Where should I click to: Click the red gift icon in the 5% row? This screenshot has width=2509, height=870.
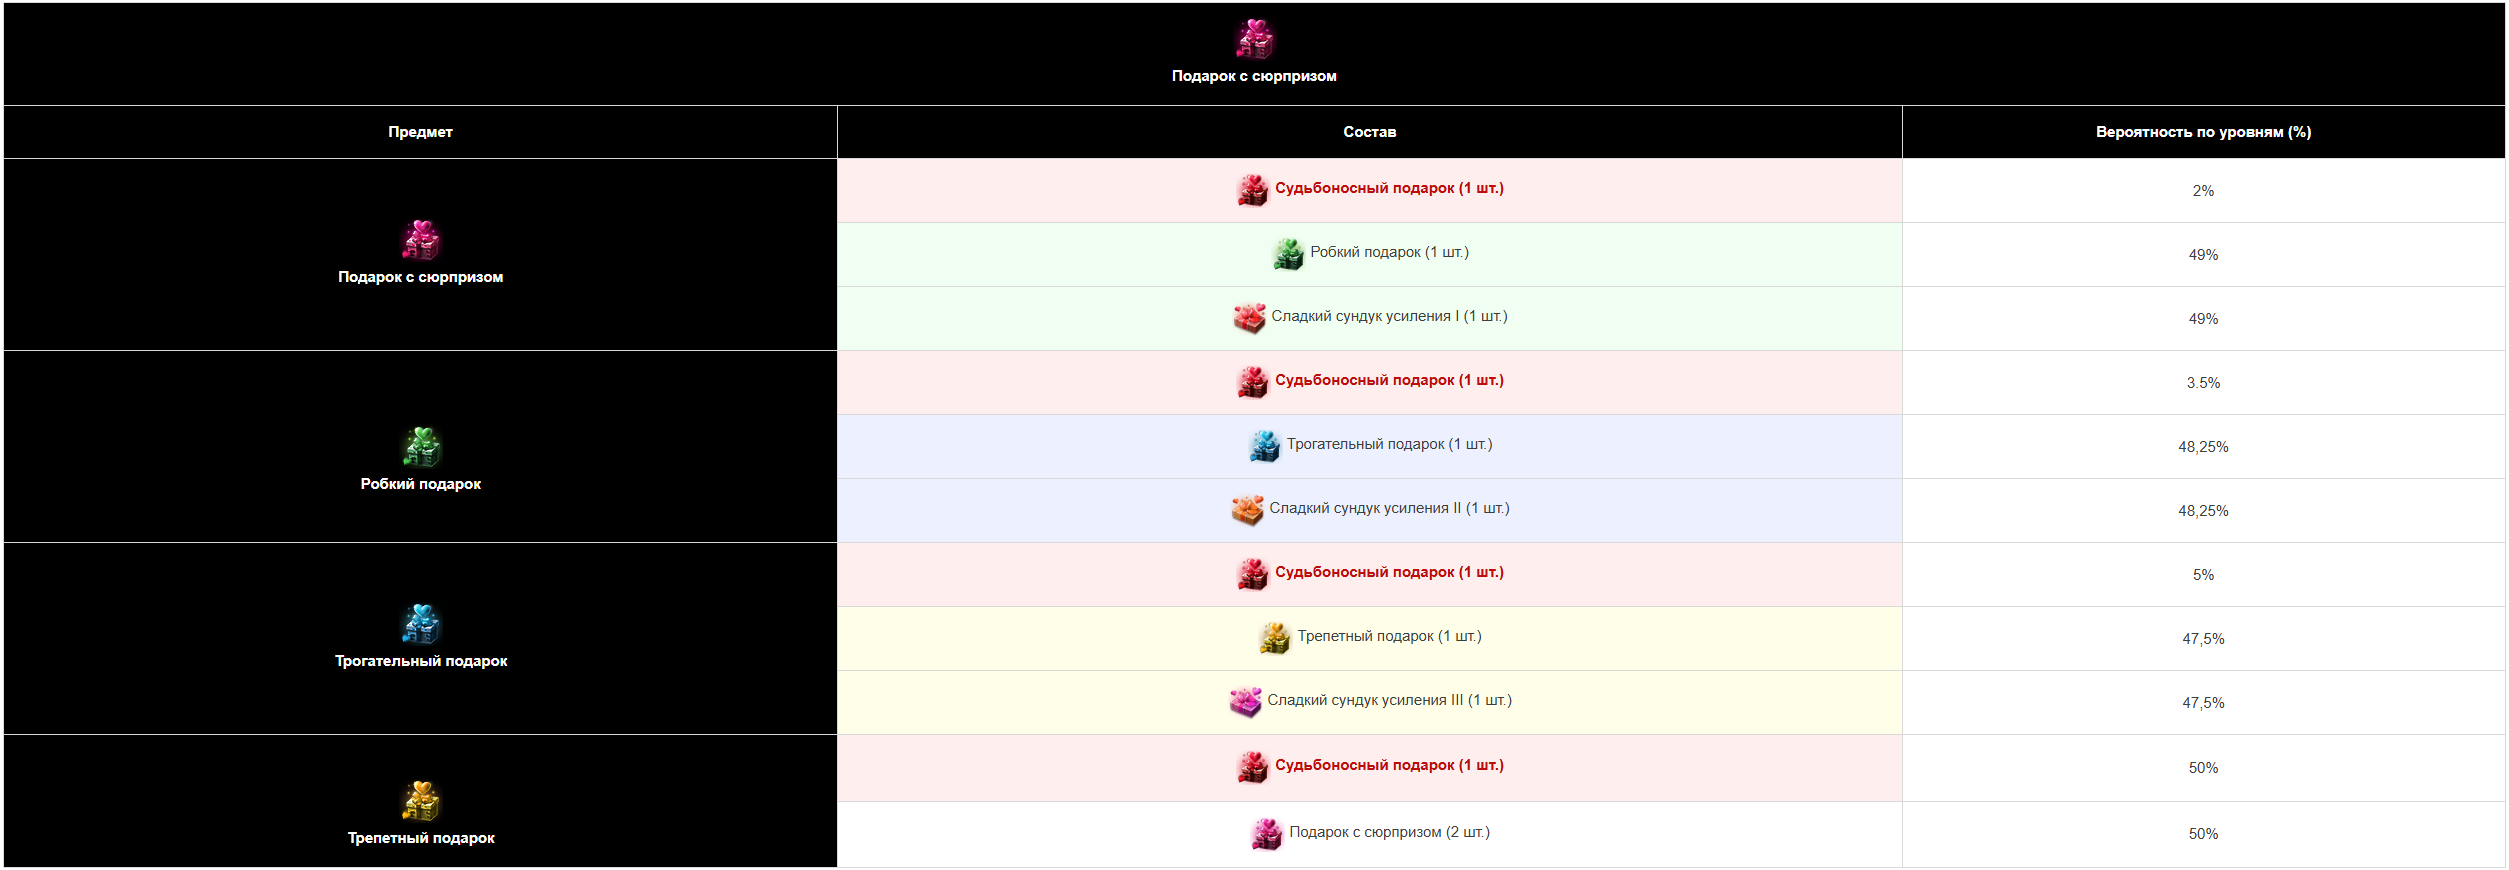[1253, 573]
